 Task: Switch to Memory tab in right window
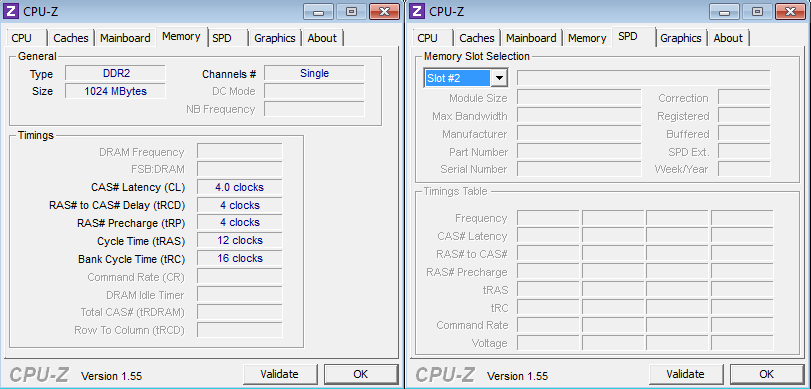point(587,38)
